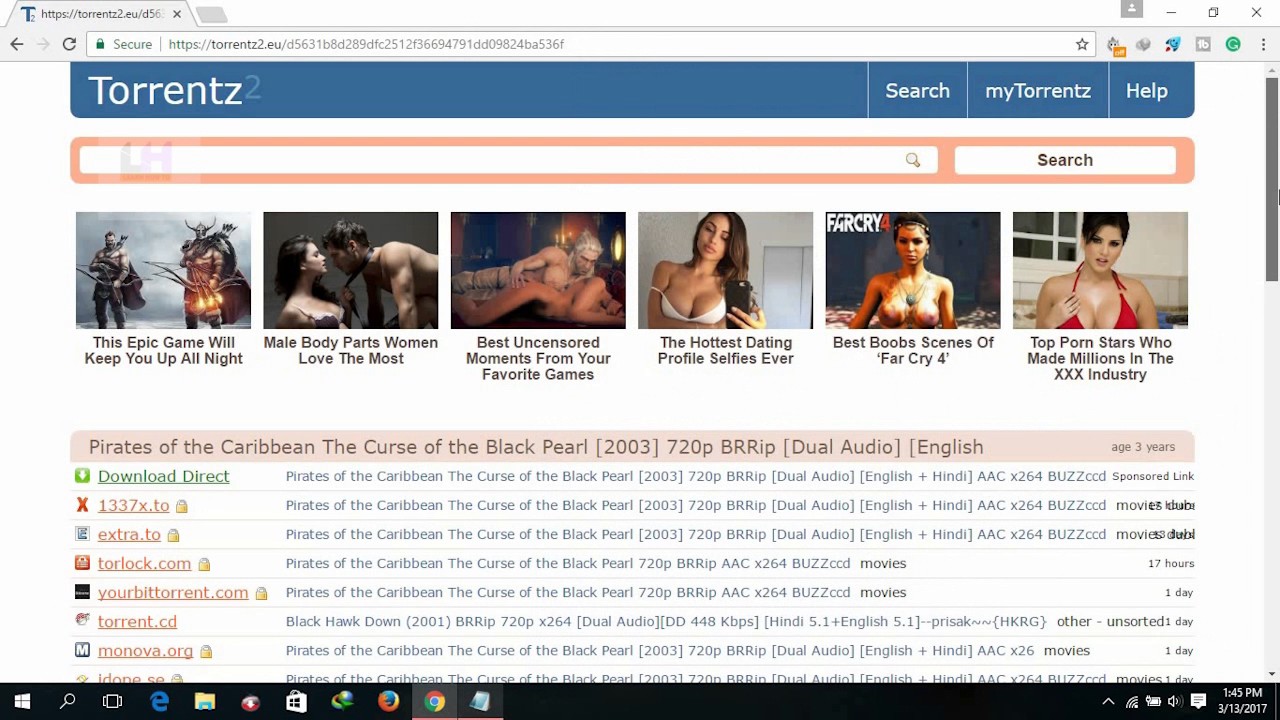Click the 'age 3 years' label
This screenshot has height=720, width=1280.
[1143, 447]
